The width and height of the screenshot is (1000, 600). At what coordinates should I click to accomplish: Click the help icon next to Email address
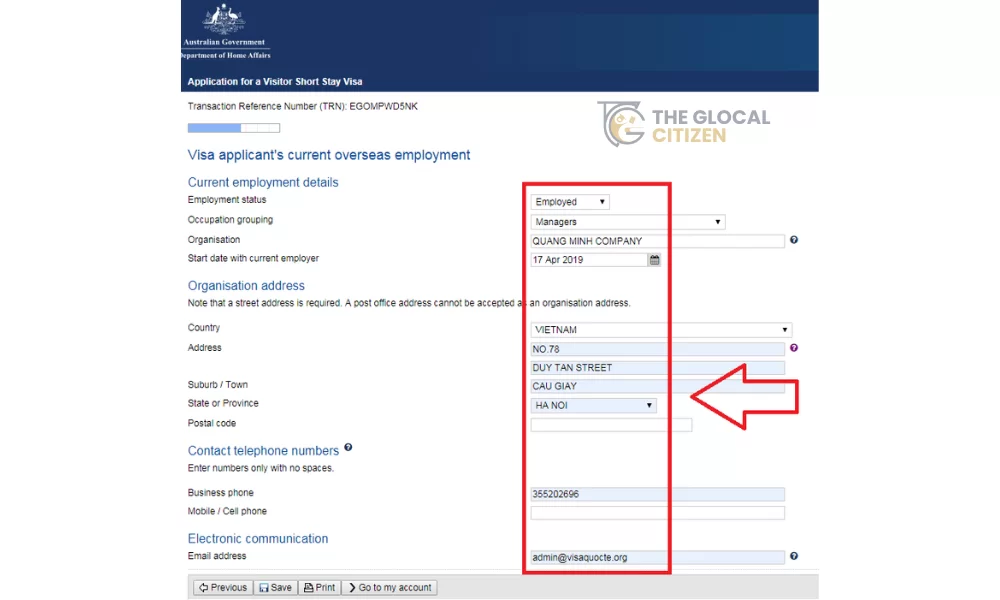794,556
